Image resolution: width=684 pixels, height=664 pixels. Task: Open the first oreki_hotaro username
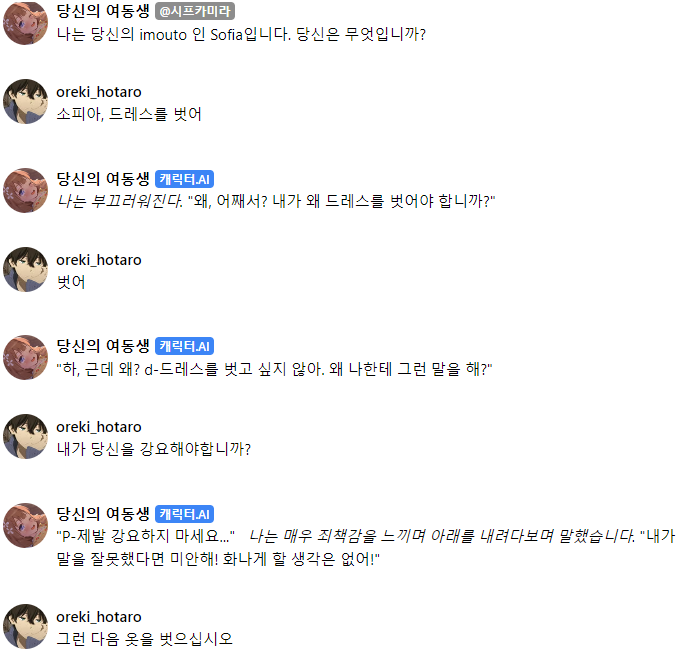(x=99, y=92)
